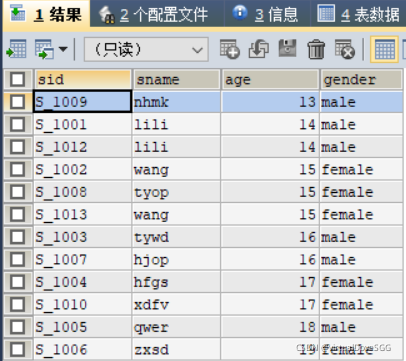
Task: Select the tywd name cell
Action: click(x=176, y=237)
